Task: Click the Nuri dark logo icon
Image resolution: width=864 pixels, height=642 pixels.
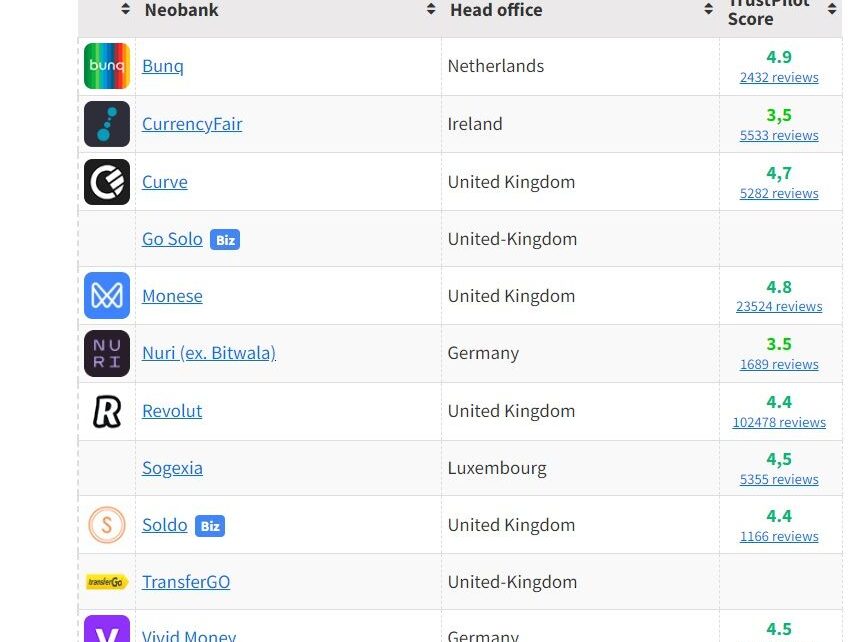Action: (107, 353)
